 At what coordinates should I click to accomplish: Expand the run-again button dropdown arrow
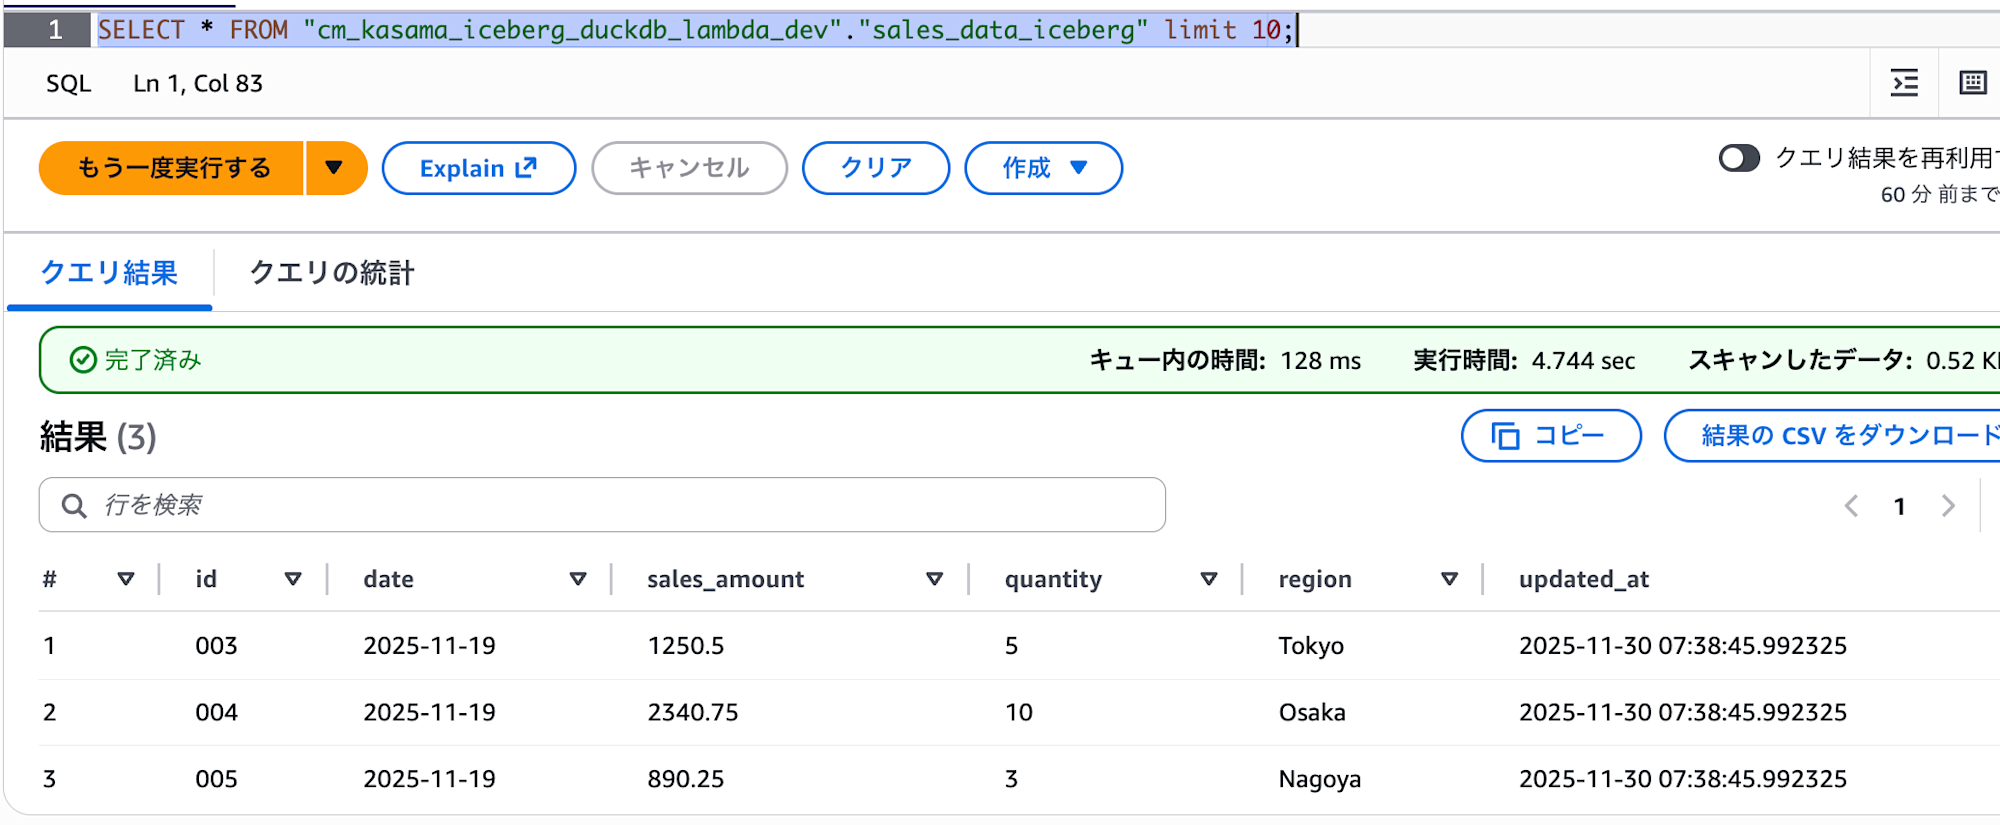pos(335,168)
